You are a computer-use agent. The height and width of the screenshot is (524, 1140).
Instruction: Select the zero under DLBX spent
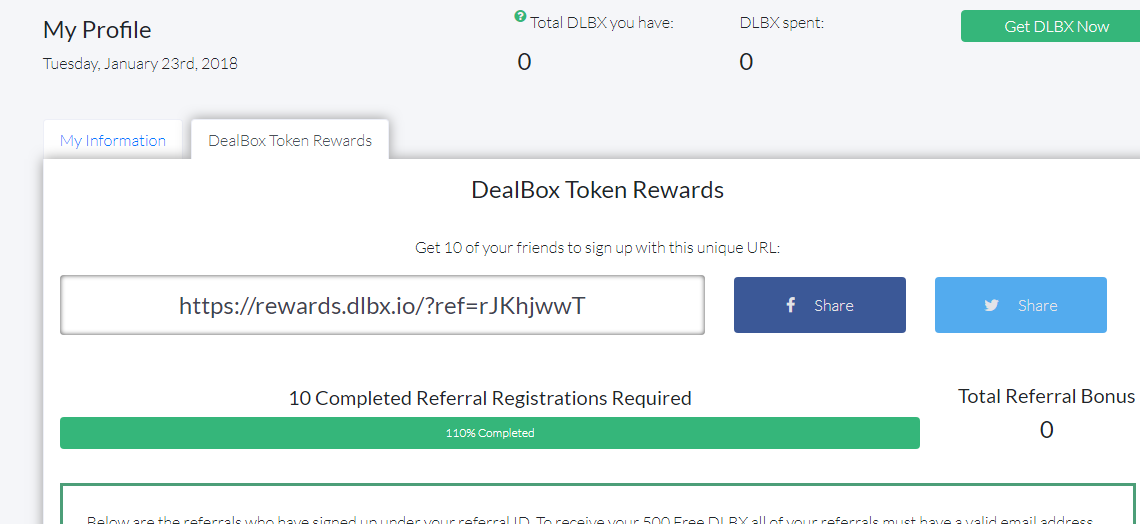(x=746, y=62)
